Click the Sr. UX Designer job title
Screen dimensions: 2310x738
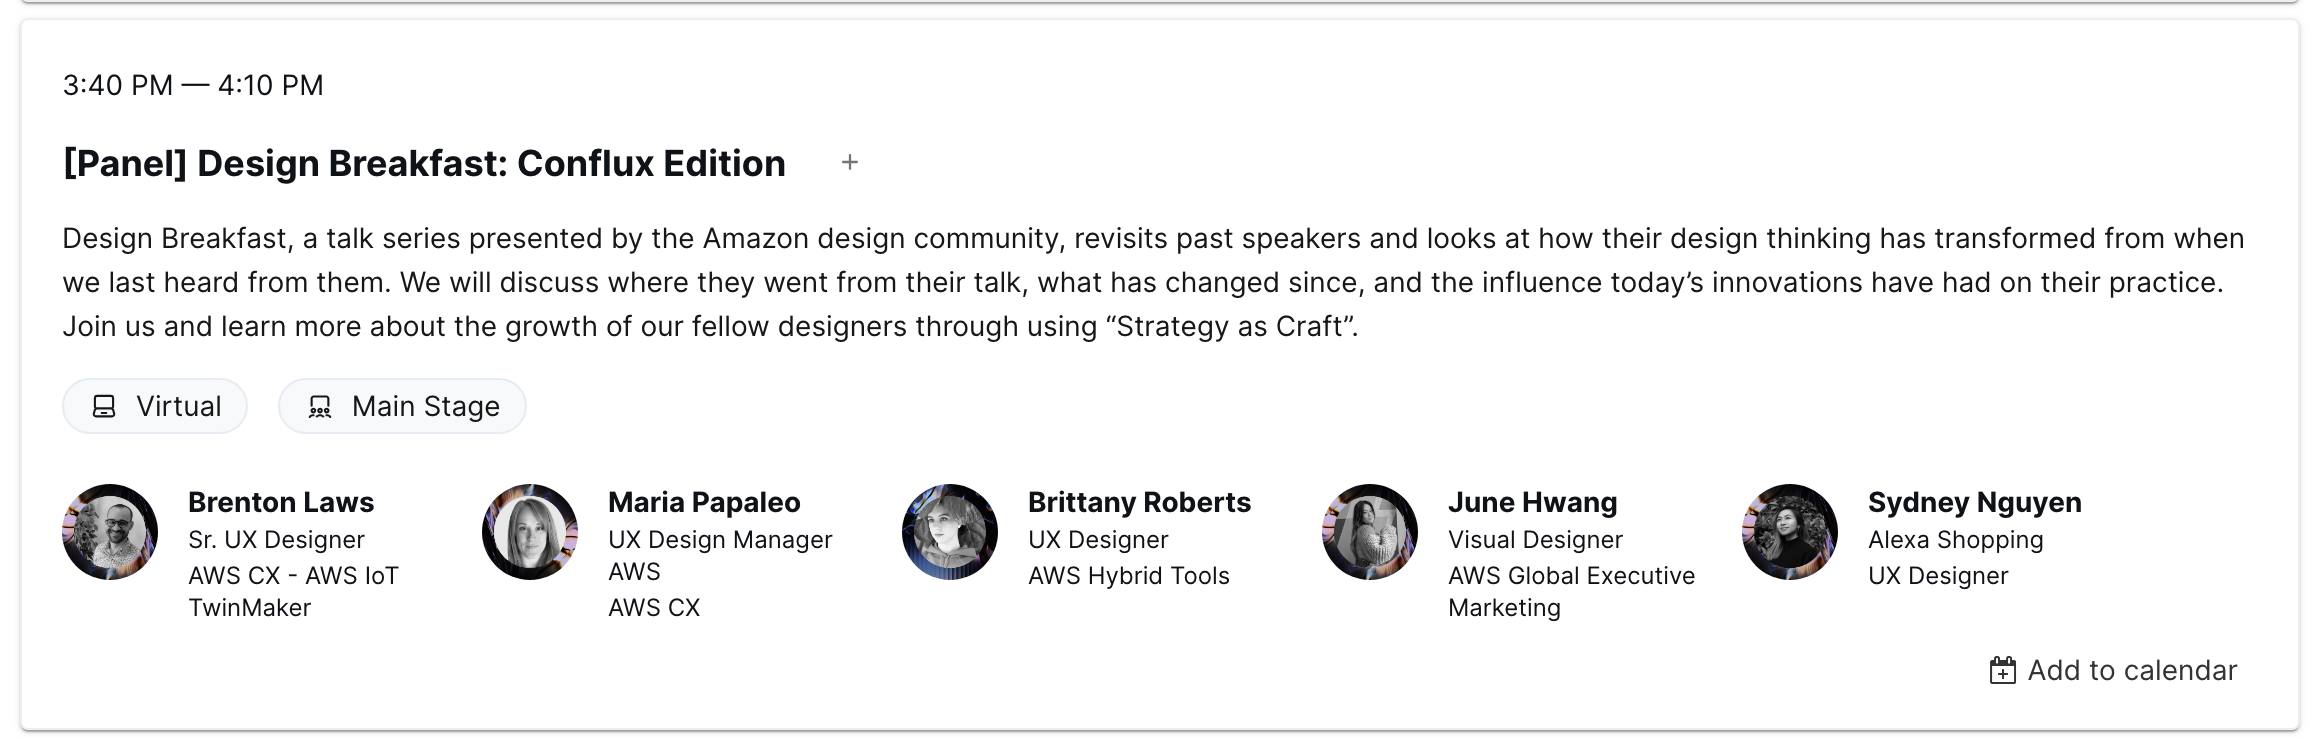click(276, 540)
